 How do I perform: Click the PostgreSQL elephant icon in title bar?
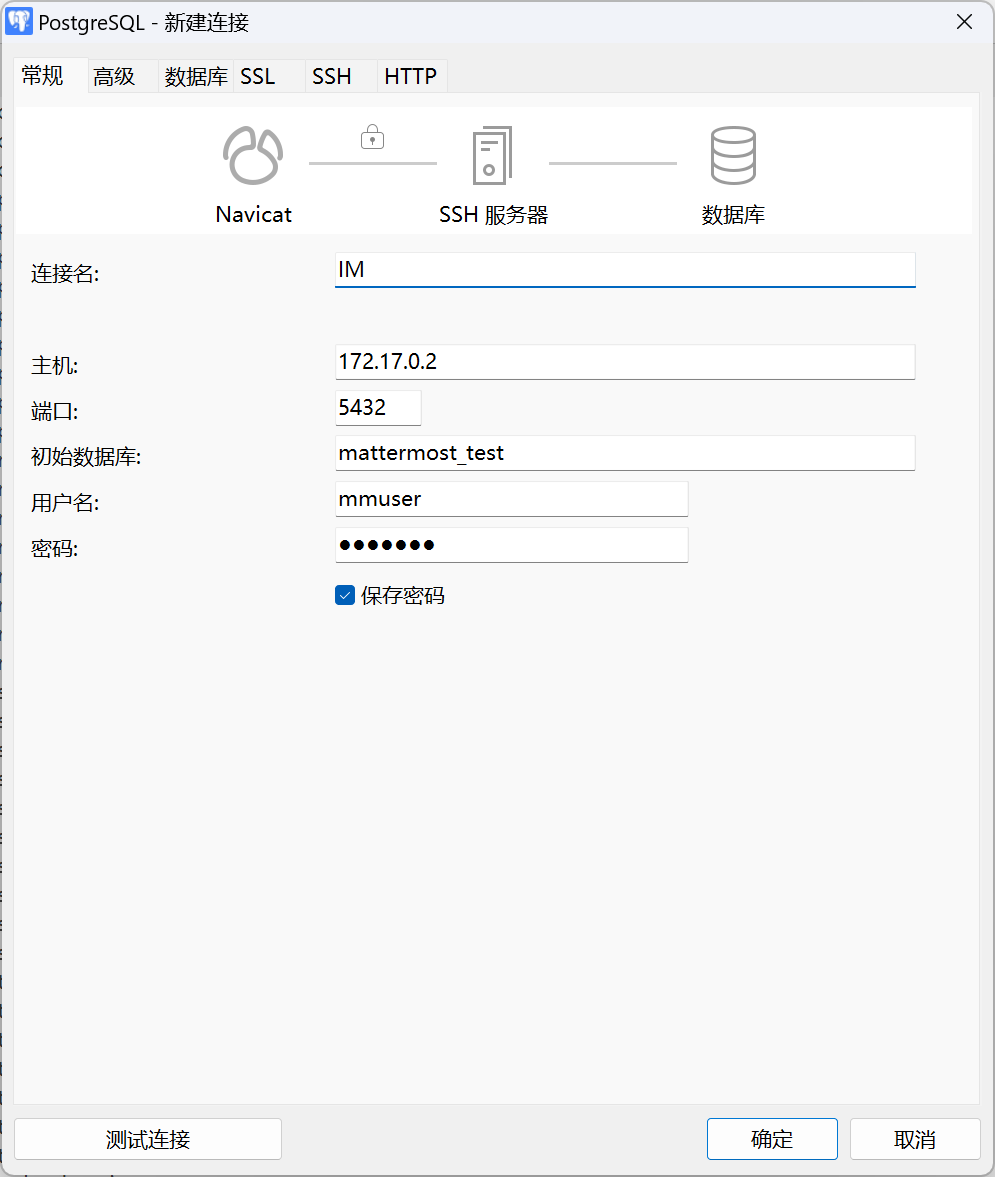point(19,22)
